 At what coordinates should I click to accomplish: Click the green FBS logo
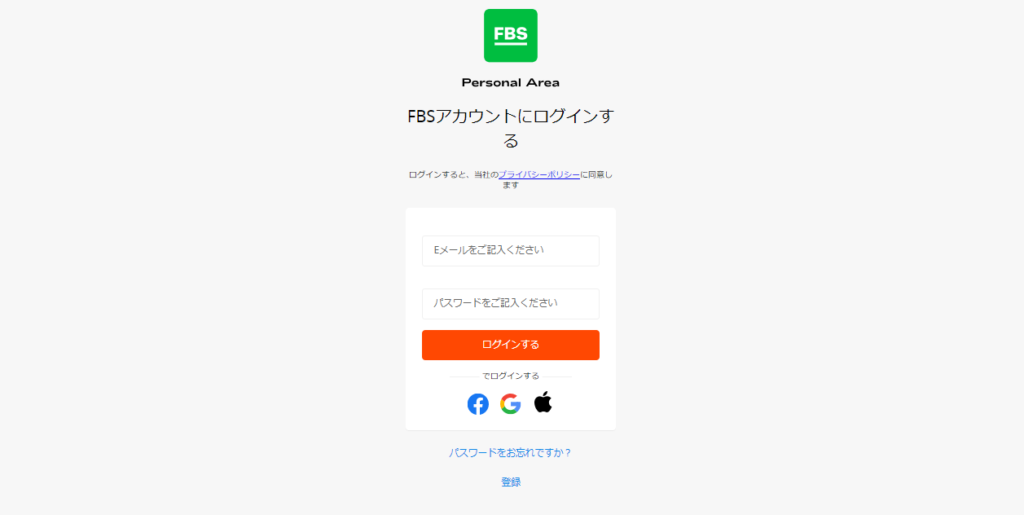(511, 35)
